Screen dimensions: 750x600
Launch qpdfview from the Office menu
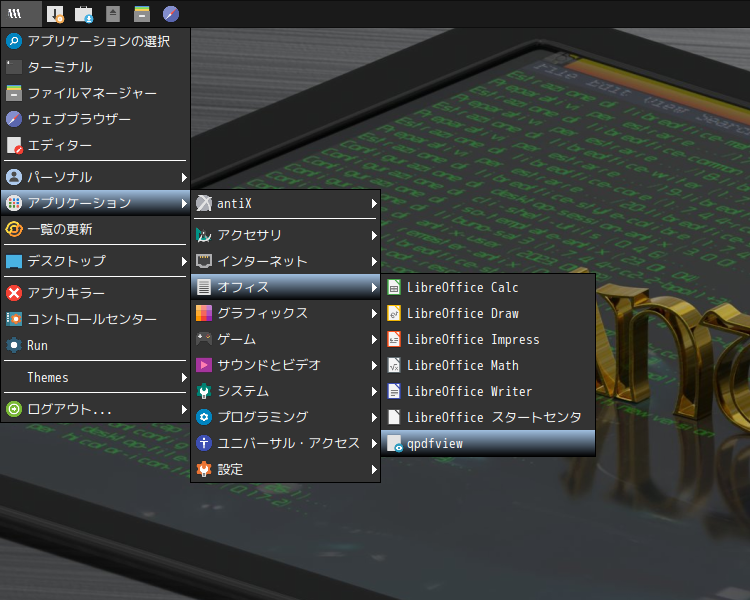488,444
